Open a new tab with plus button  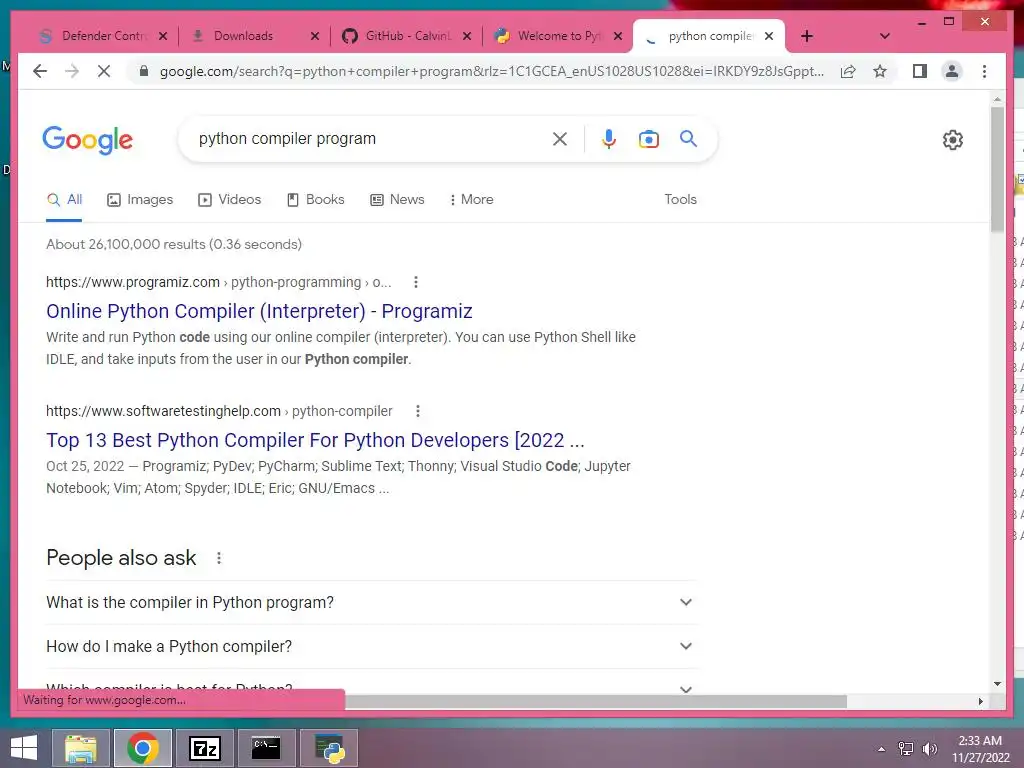tap(807, 36)
